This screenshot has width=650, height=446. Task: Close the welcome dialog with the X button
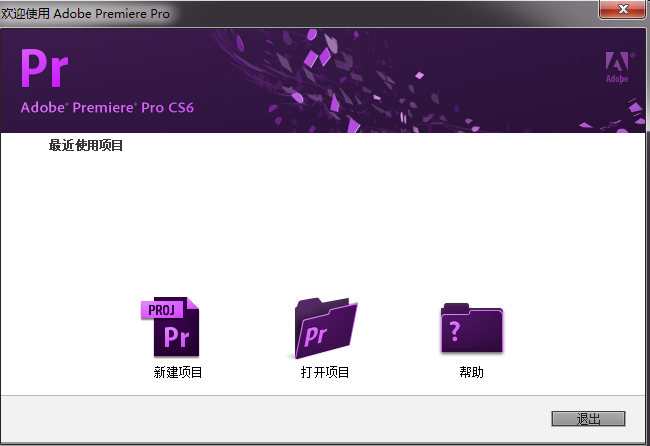click(x=623, y=9)
